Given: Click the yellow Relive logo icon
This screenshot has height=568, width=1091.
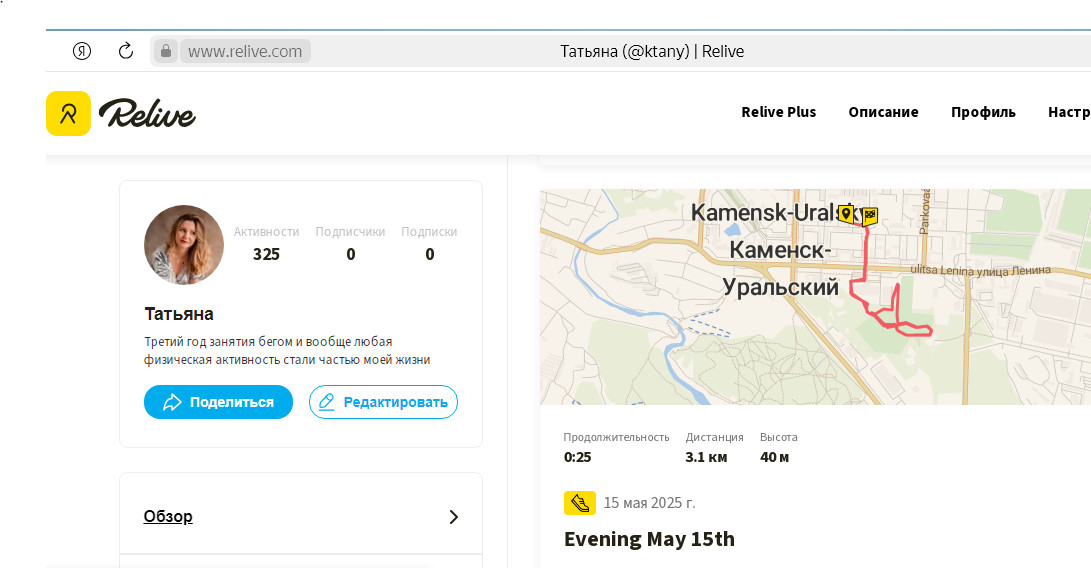Looking at the screenshot, I should point(68,113).
